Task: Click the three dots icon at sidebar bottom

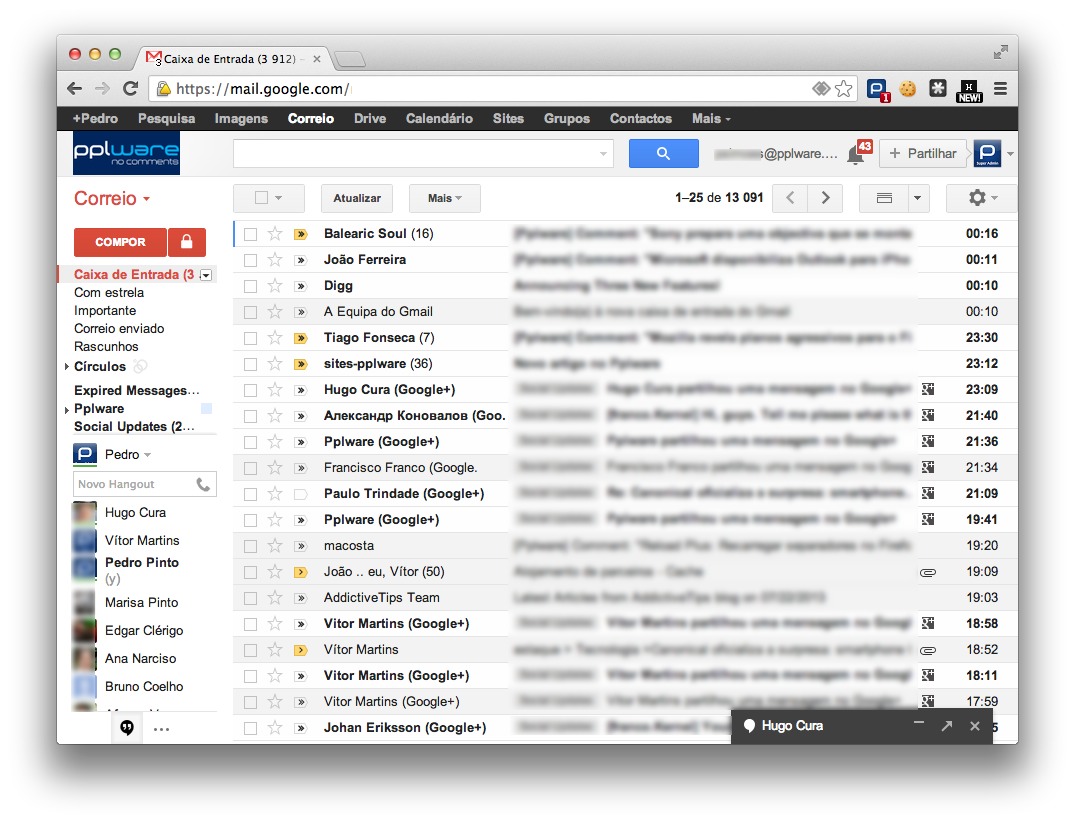Action: click(x=162, y=729)
